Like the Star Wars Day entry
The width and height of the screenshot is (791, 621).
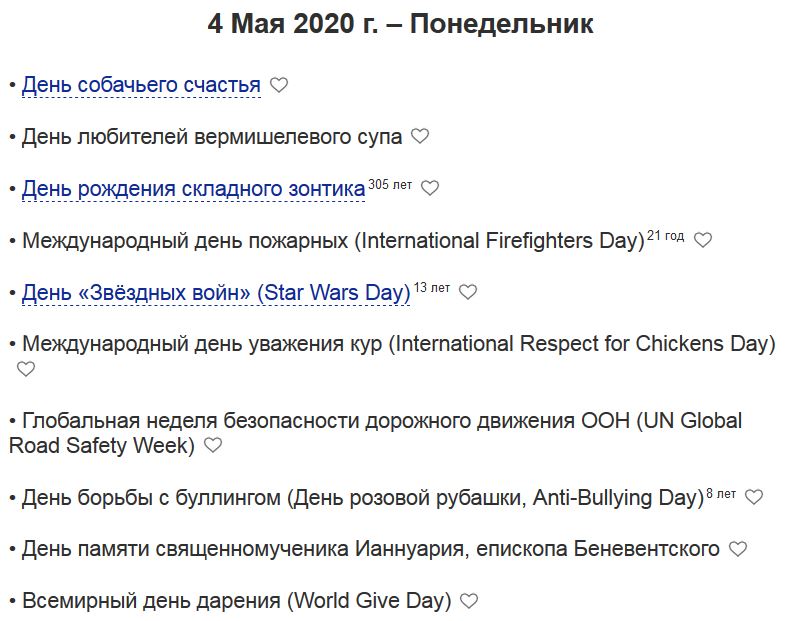pyautogui.click(x=468, y=292)
